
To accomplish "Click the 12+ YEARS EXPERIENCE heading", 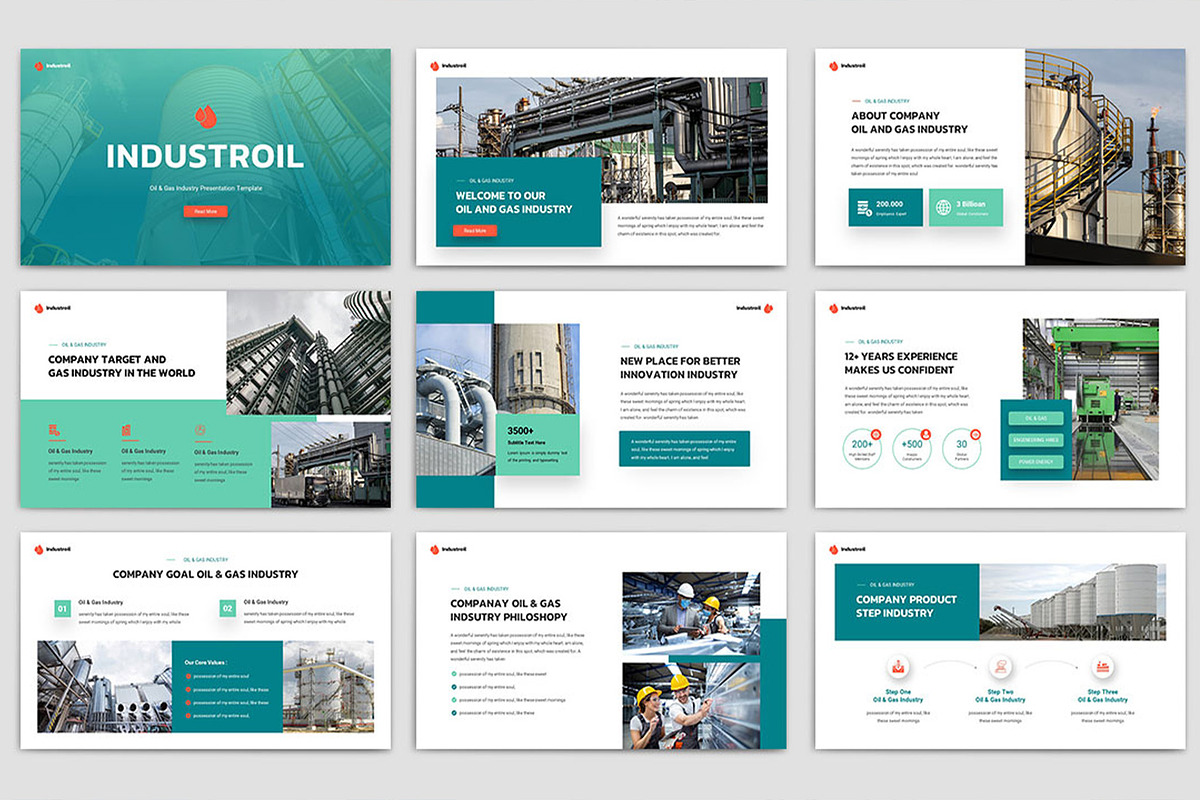I will click(x=900, y=363).
